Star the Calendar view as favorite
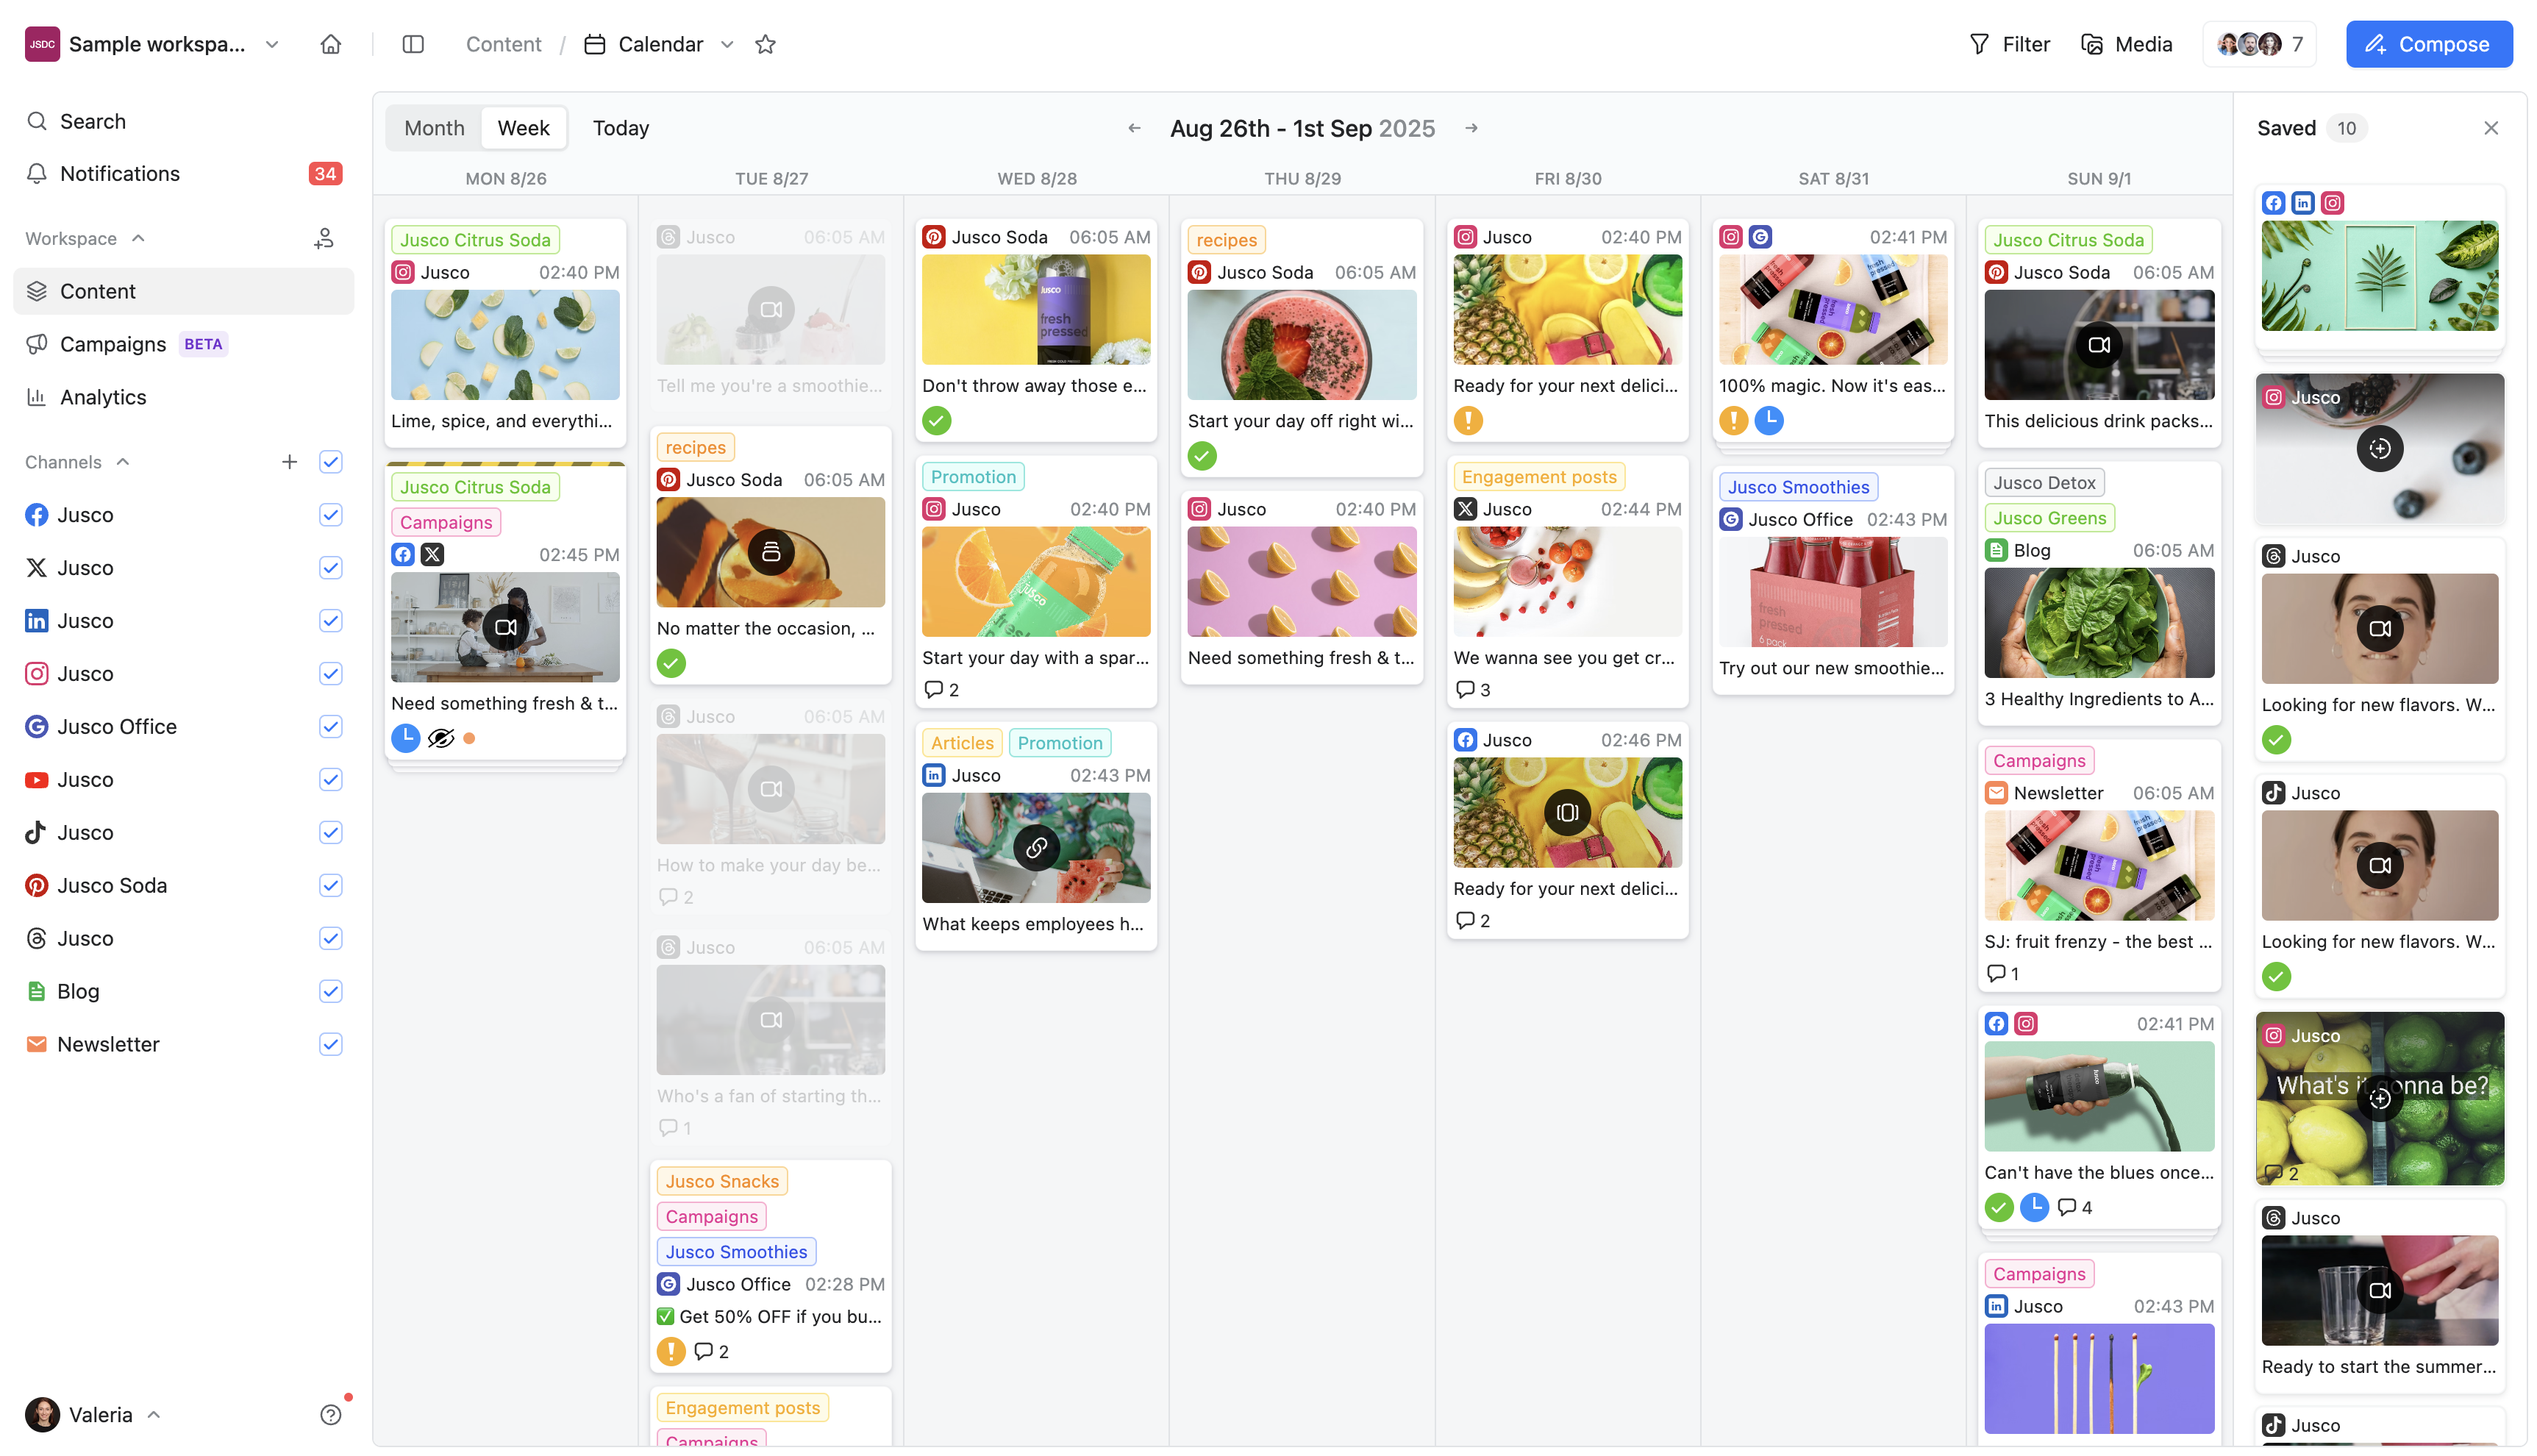Image resolution: width=2537 pixels, height=1456 pixels. [x=765, y=44]
